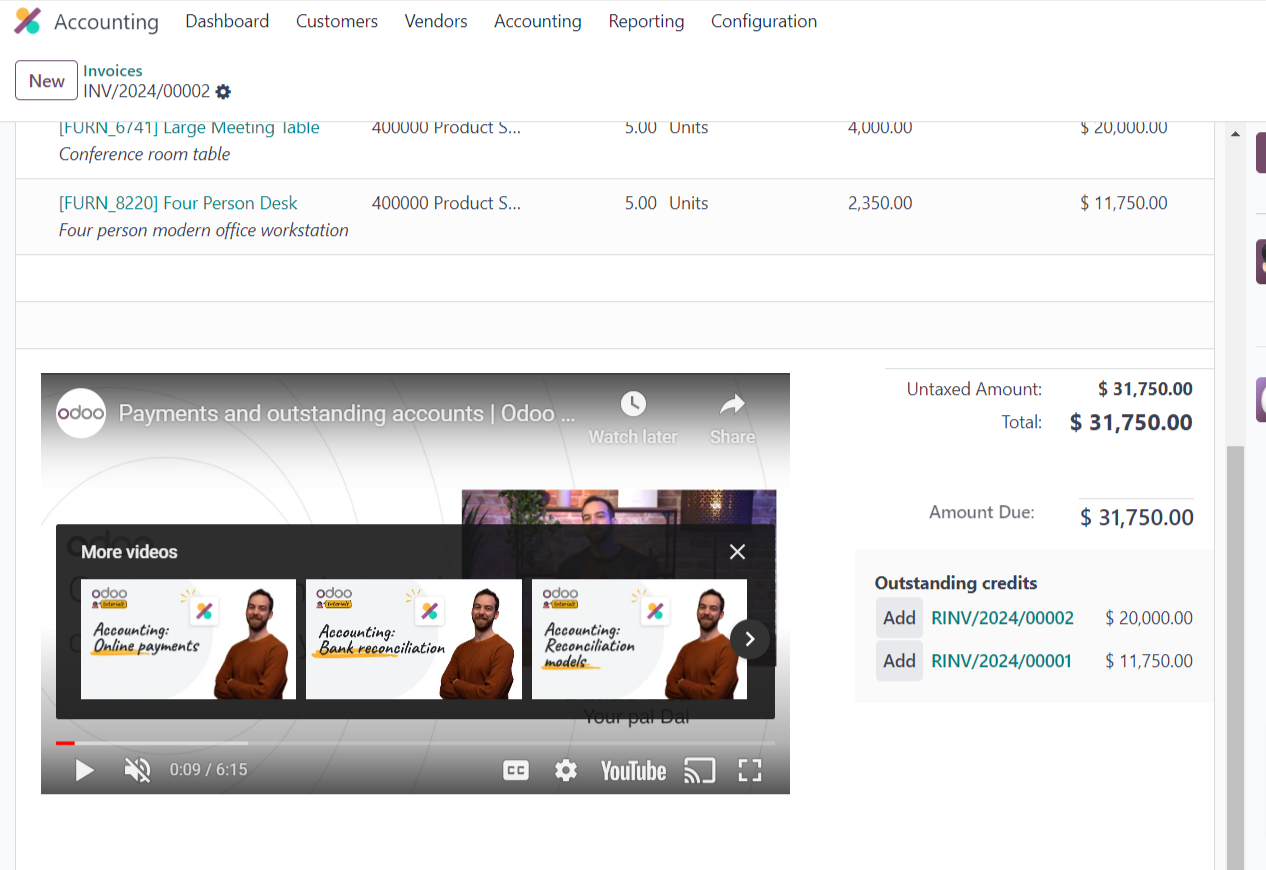Screen dimensions: 1266x870
Task: Click the Odoo Accounting app logo
Action: point(28,21)
